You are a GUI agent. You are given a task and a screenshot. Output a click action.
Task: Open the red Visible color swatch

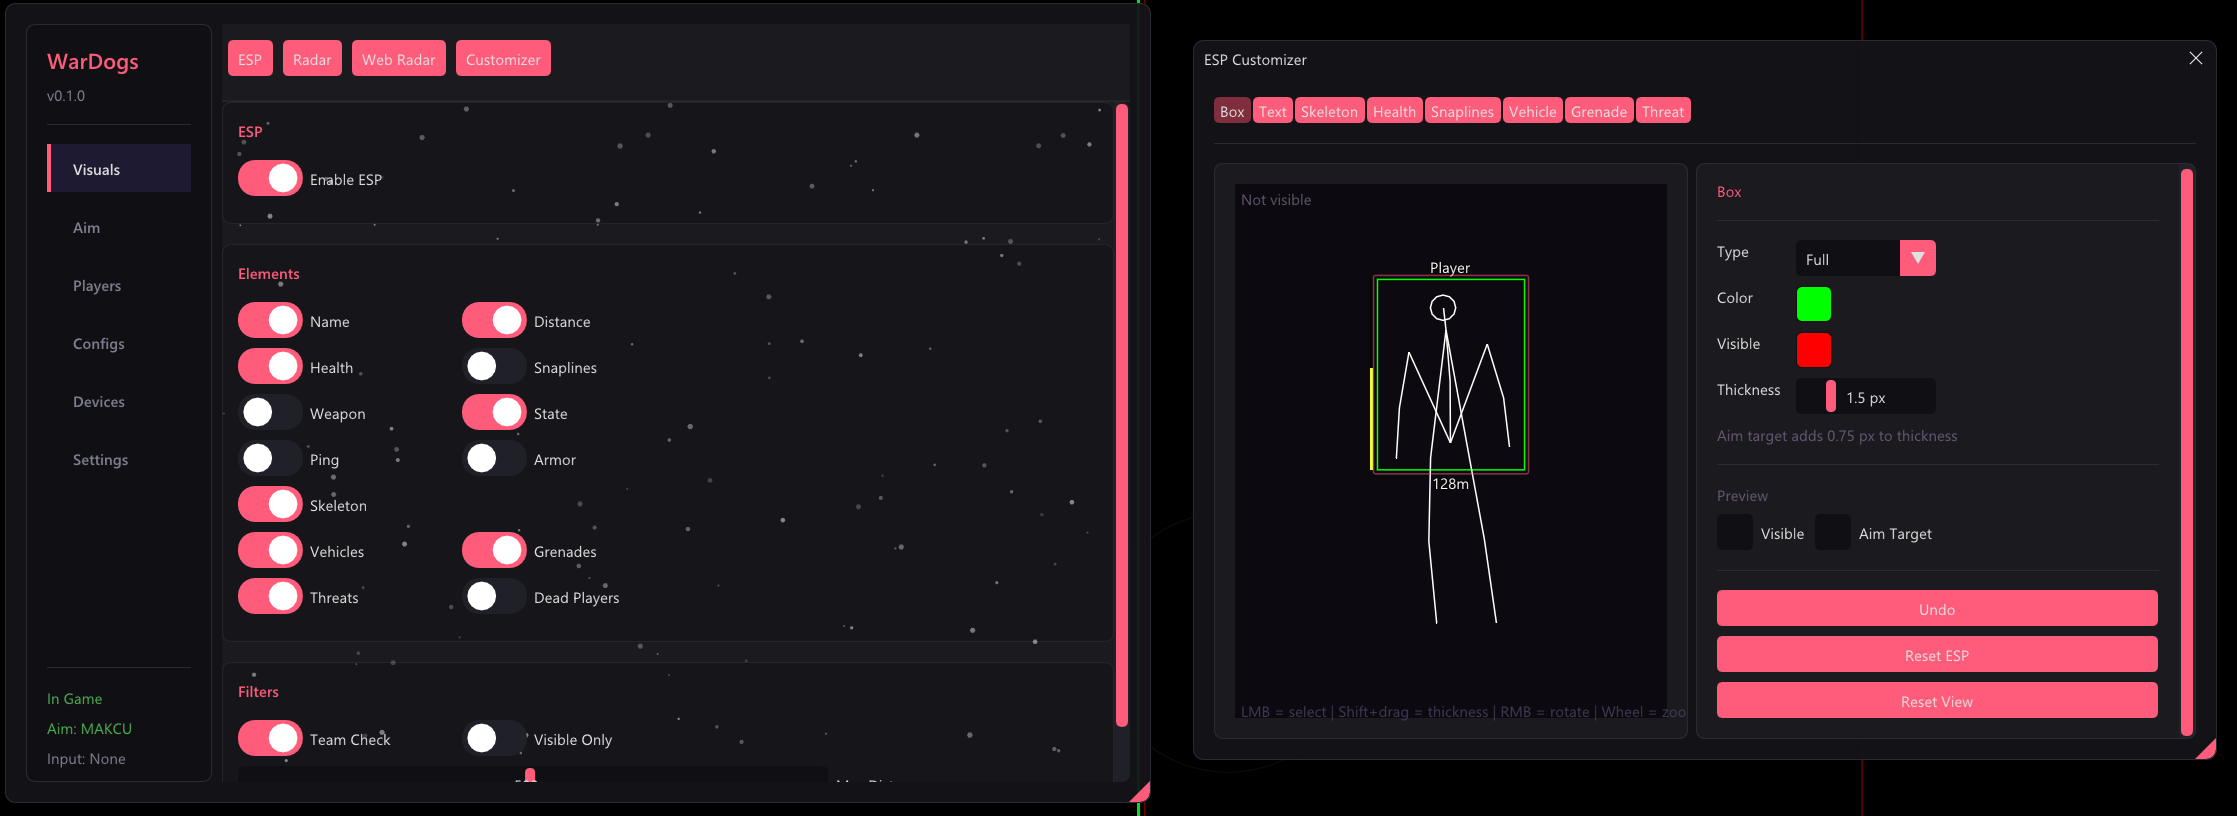[1814, 350]
